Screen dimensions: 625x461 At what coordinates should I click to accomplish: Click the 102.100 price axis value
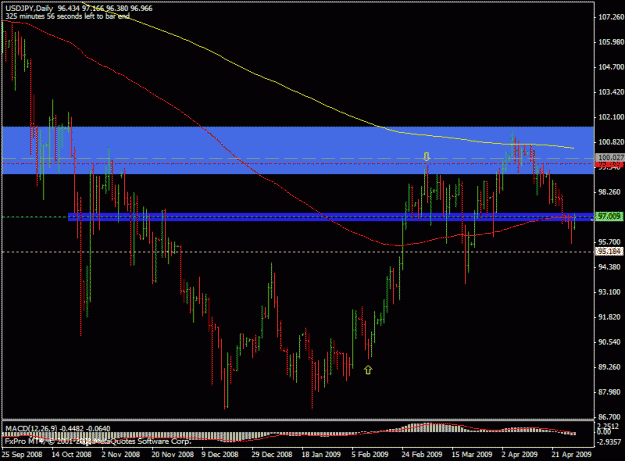pos(610,117)
